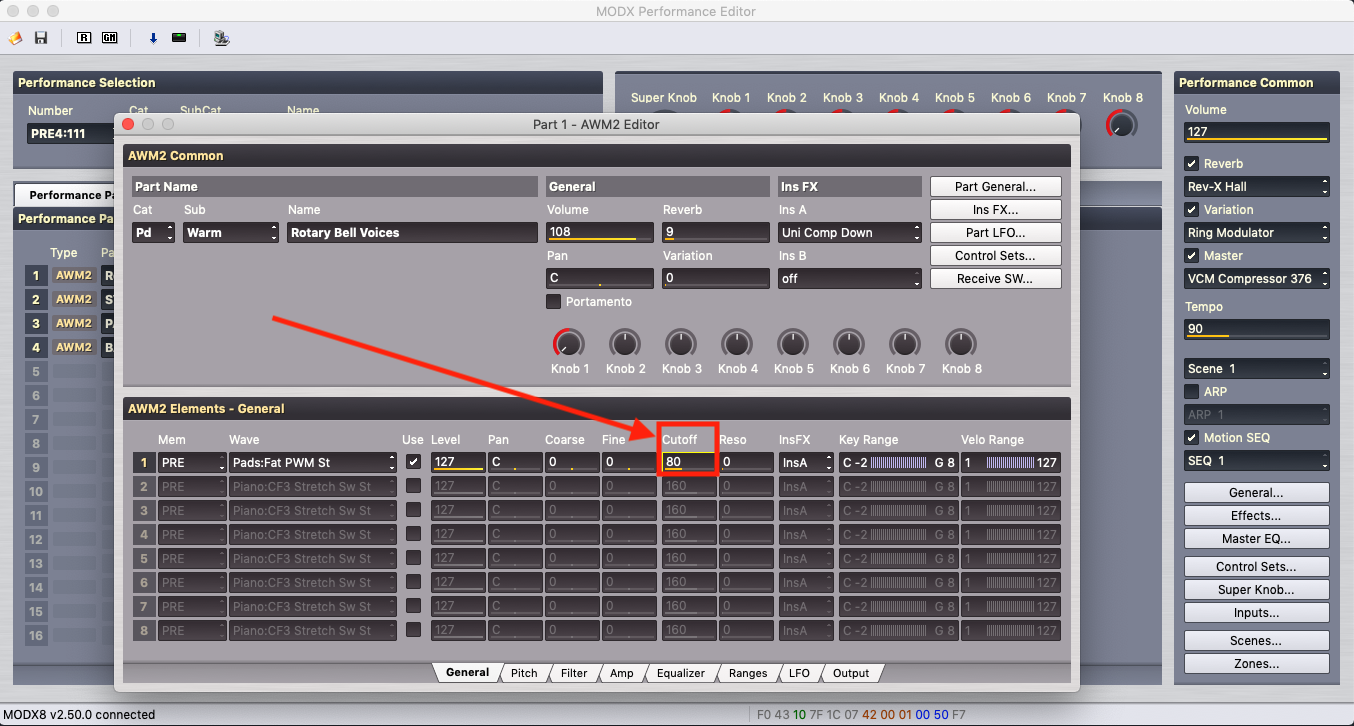1354x726 pixels.
Task: Click the Receive SW... button
Action: point(995,279)
